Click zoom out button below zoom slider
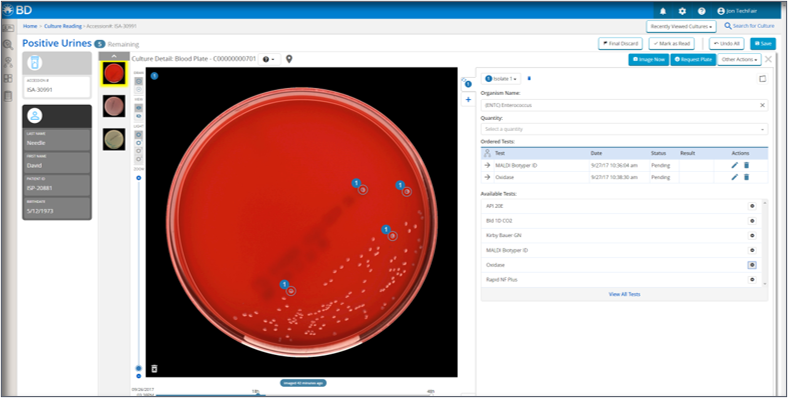 pyautogui.click(x=139, y=376)
